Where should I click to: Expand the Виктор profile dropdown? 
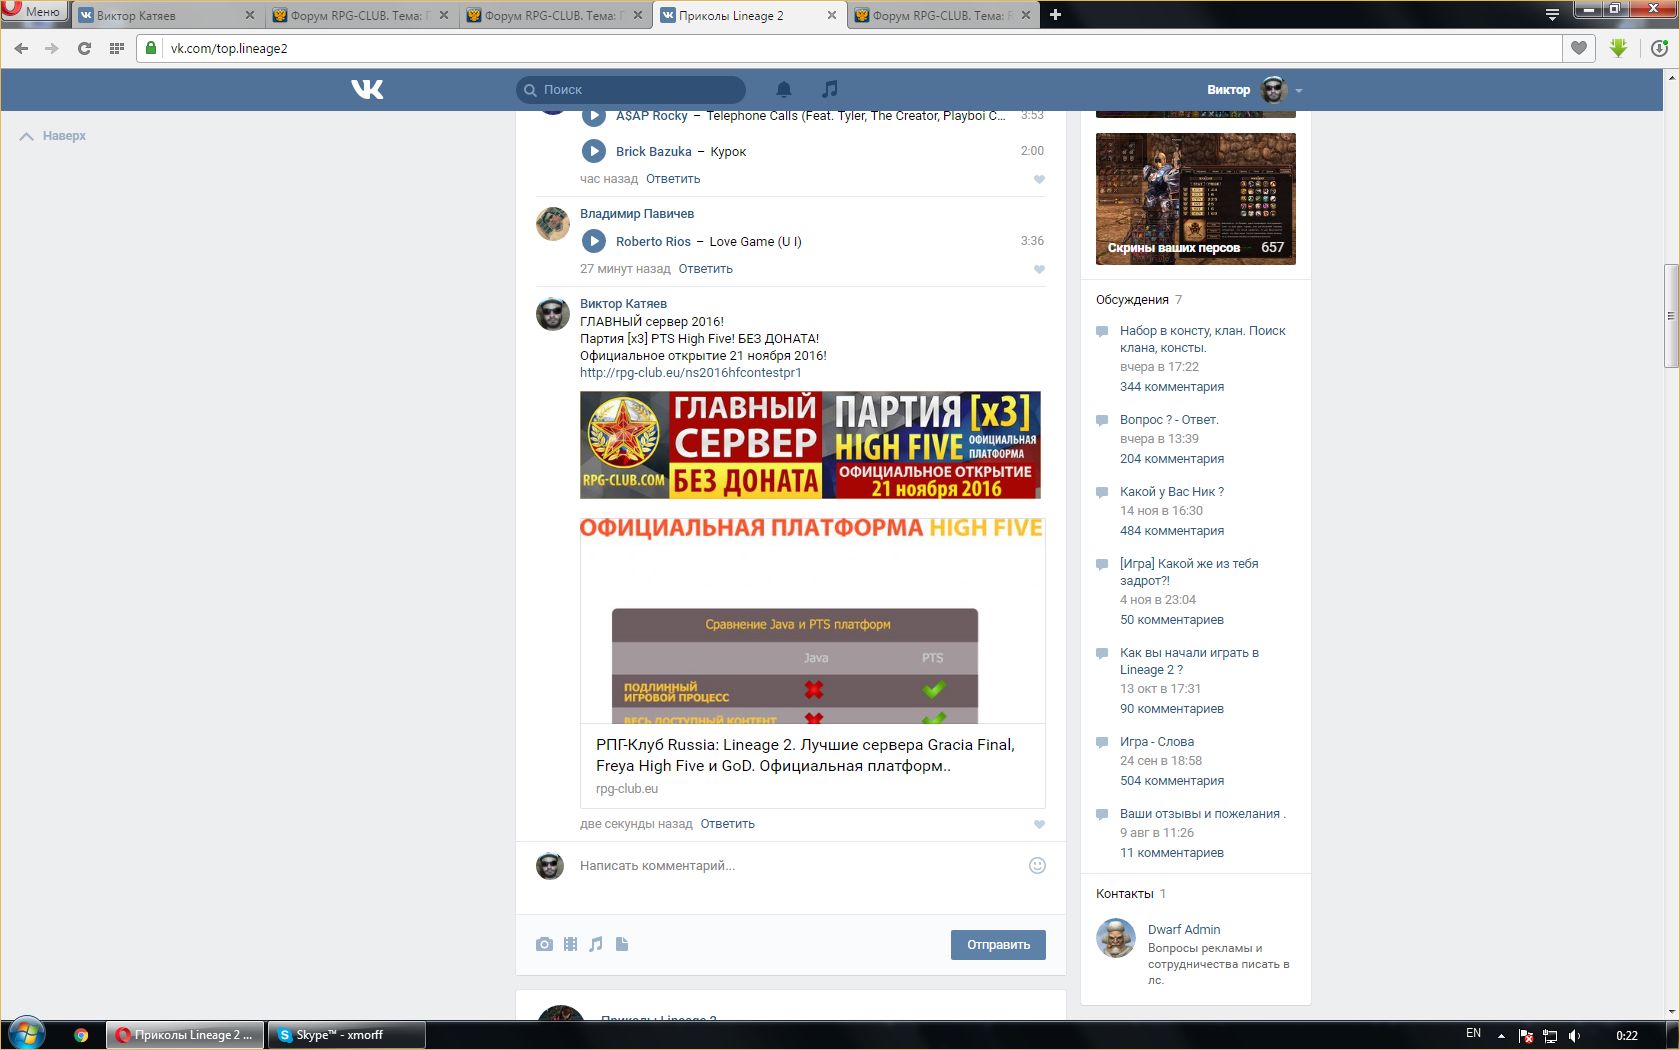[x=1299, y=90]
